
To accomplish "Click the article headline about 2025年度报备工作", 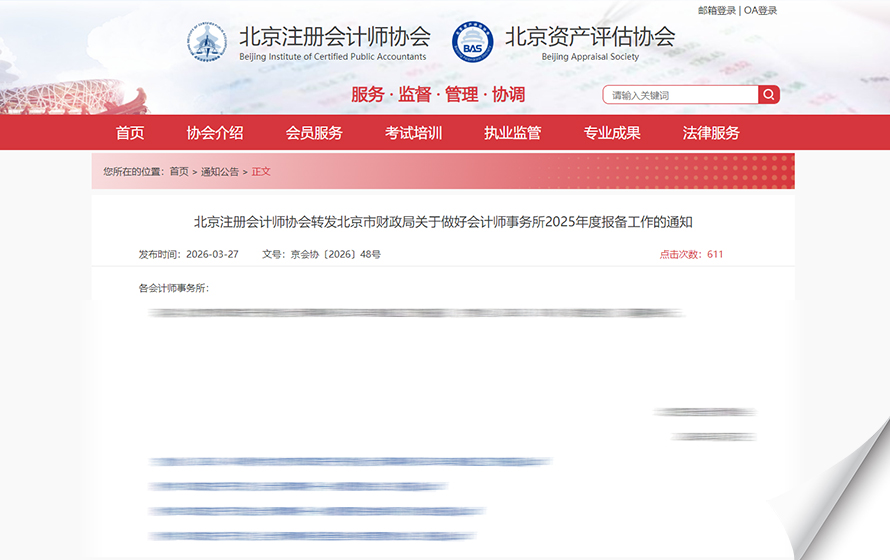I will tap(443, 222).
